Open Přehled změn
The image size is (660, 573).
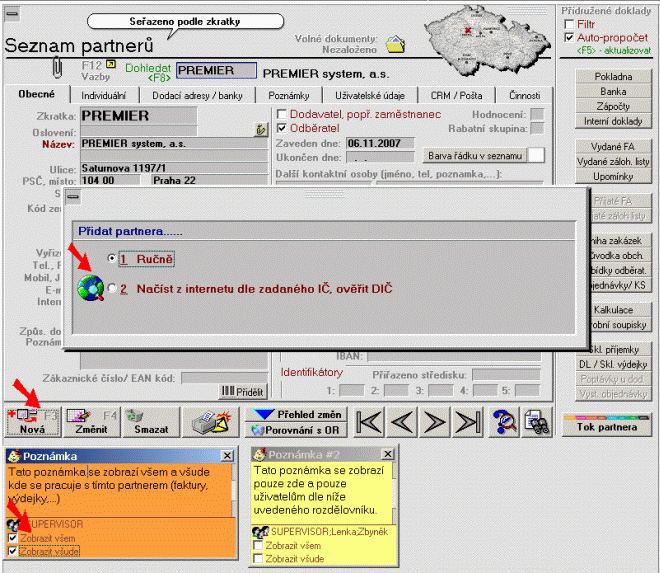[x=296, y=415]
